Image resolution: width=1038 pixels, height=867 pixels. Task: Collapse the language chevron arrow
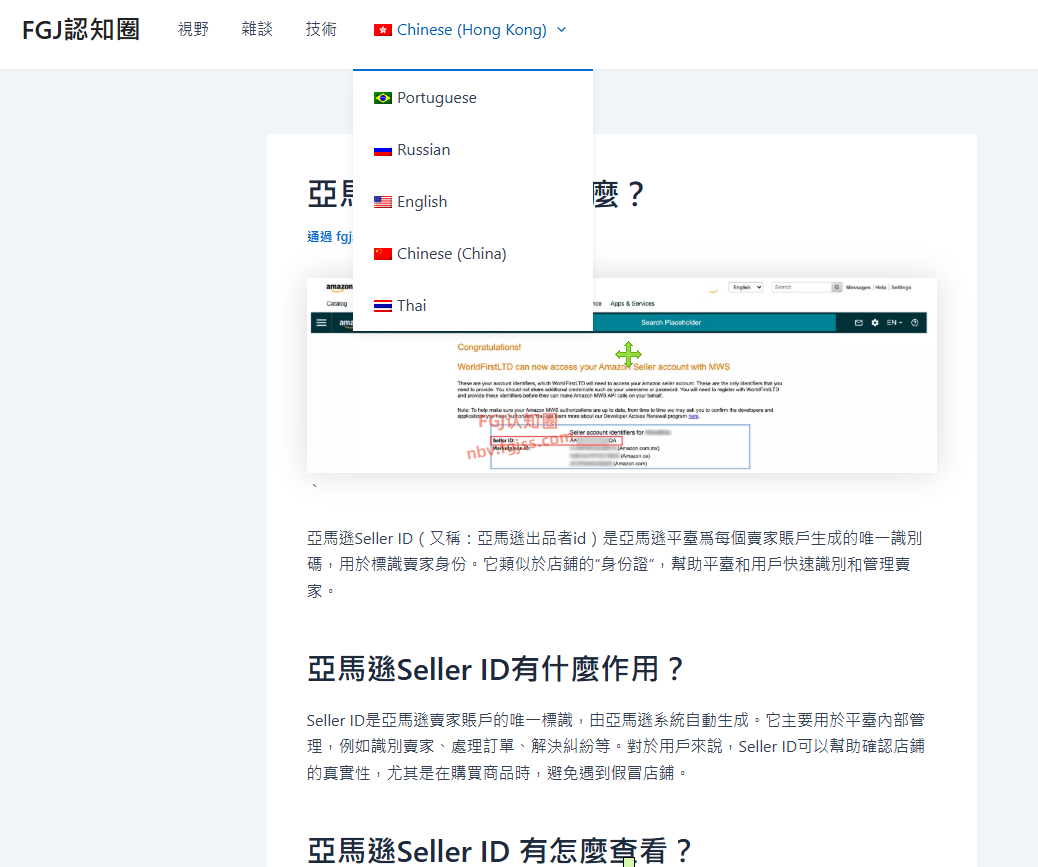(561, 30)
